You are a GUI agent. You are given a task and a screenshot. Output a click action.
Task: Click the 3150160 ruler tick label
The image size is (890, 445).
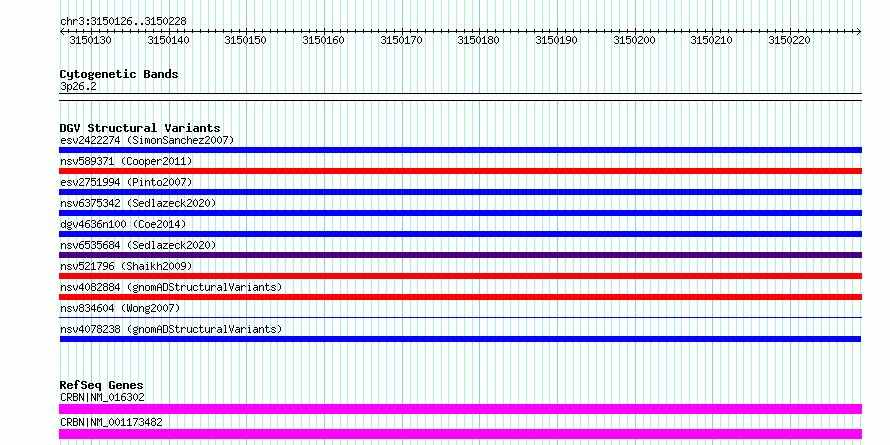324,40
